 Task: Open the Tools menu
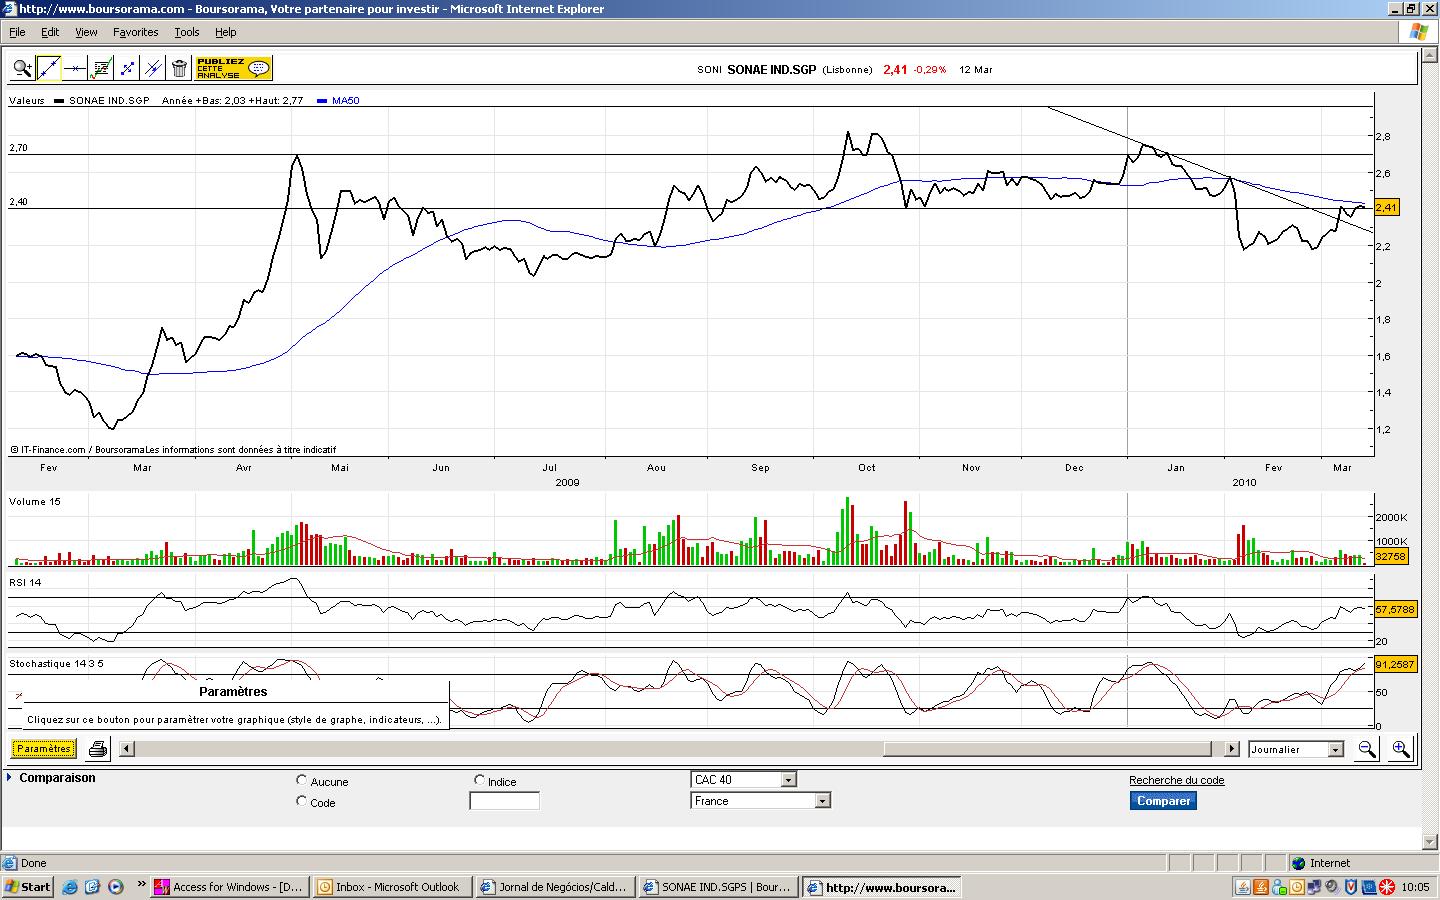[x=187, y=32]
